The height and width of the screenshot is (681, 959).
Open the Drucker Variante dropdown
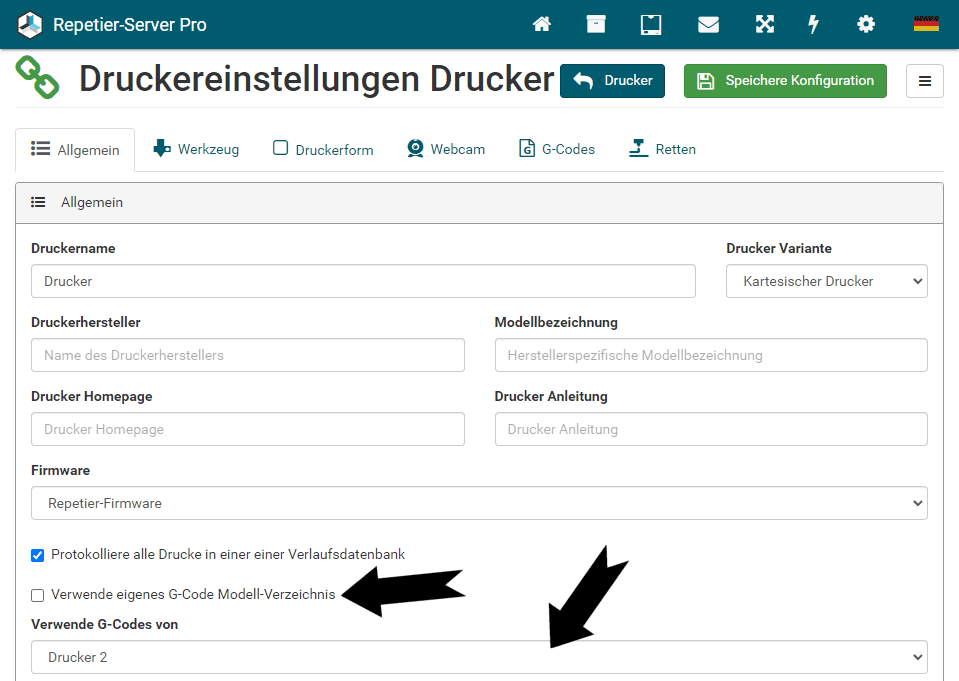point(826,281)
